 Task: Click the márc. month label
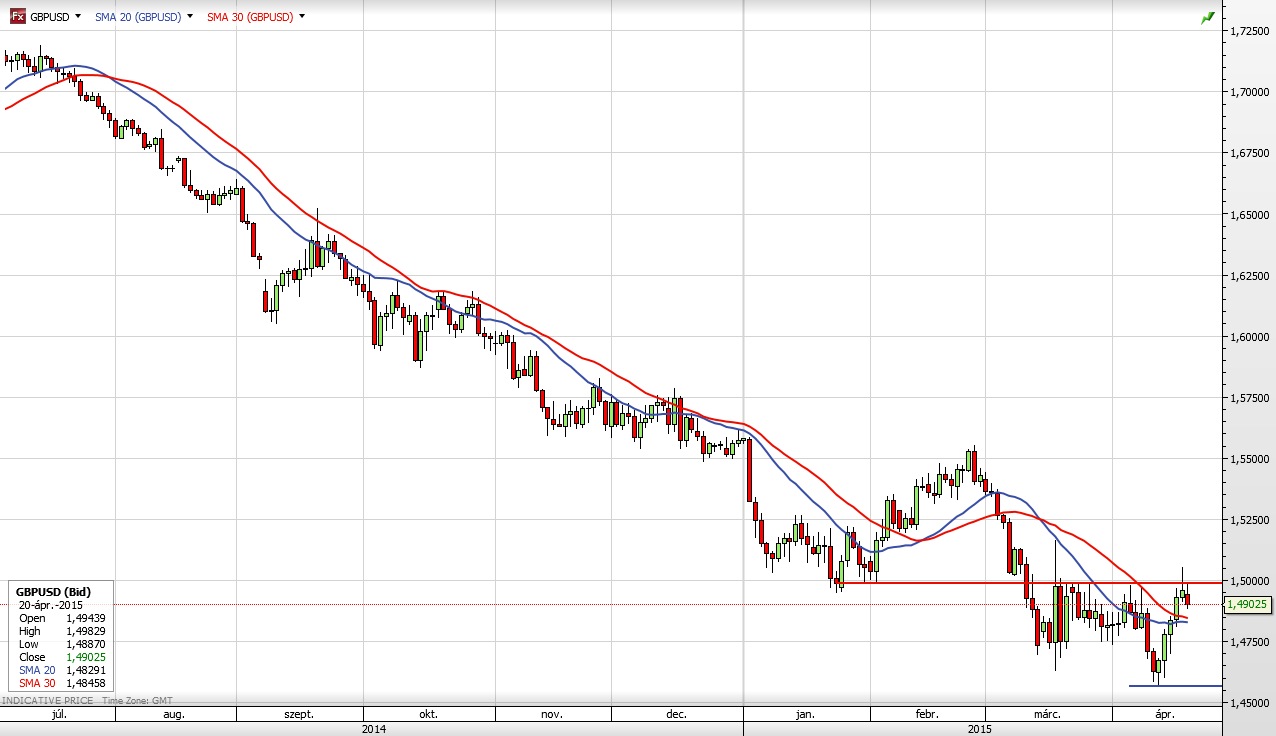pos(1047,714)
